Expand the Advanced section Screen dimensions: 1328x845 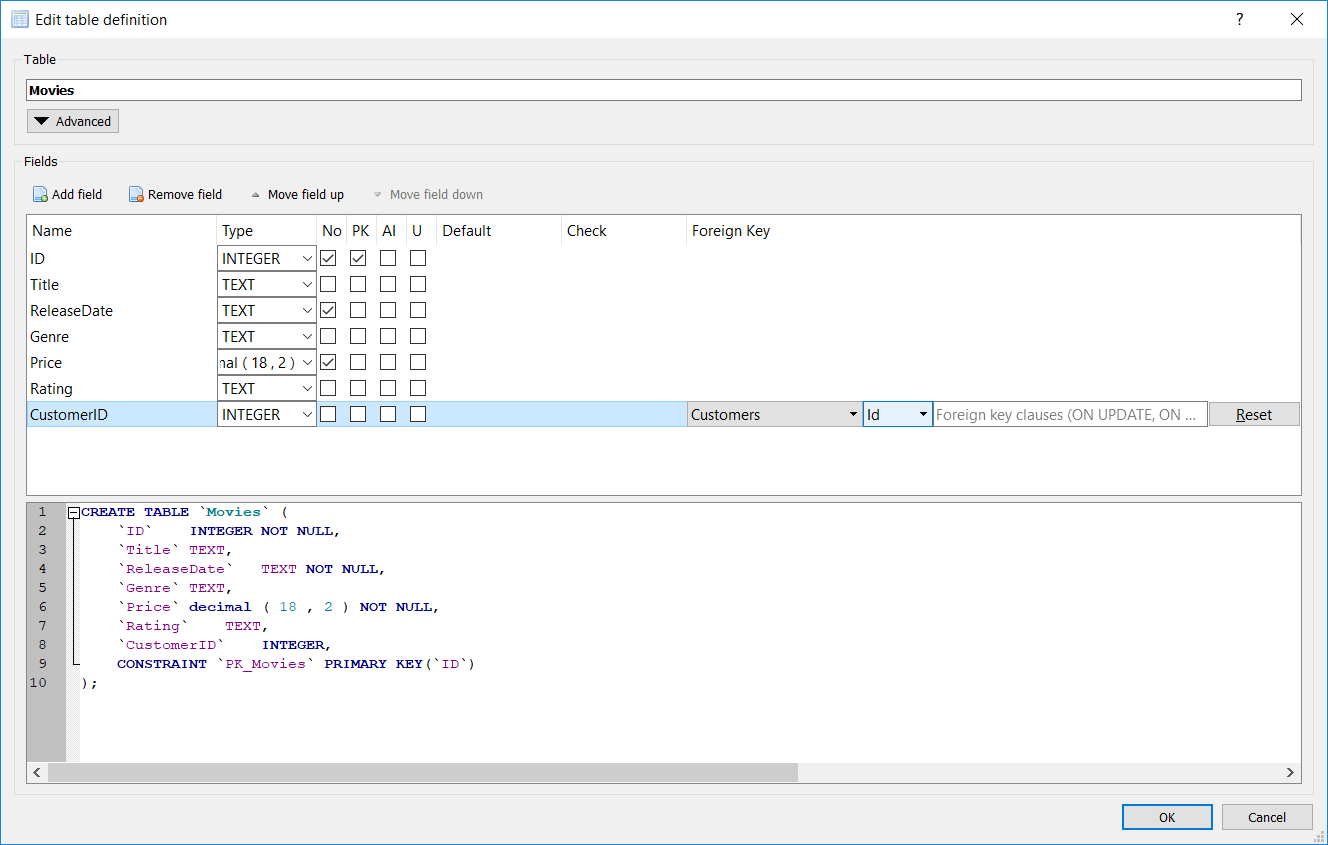(x=72, y=122)
